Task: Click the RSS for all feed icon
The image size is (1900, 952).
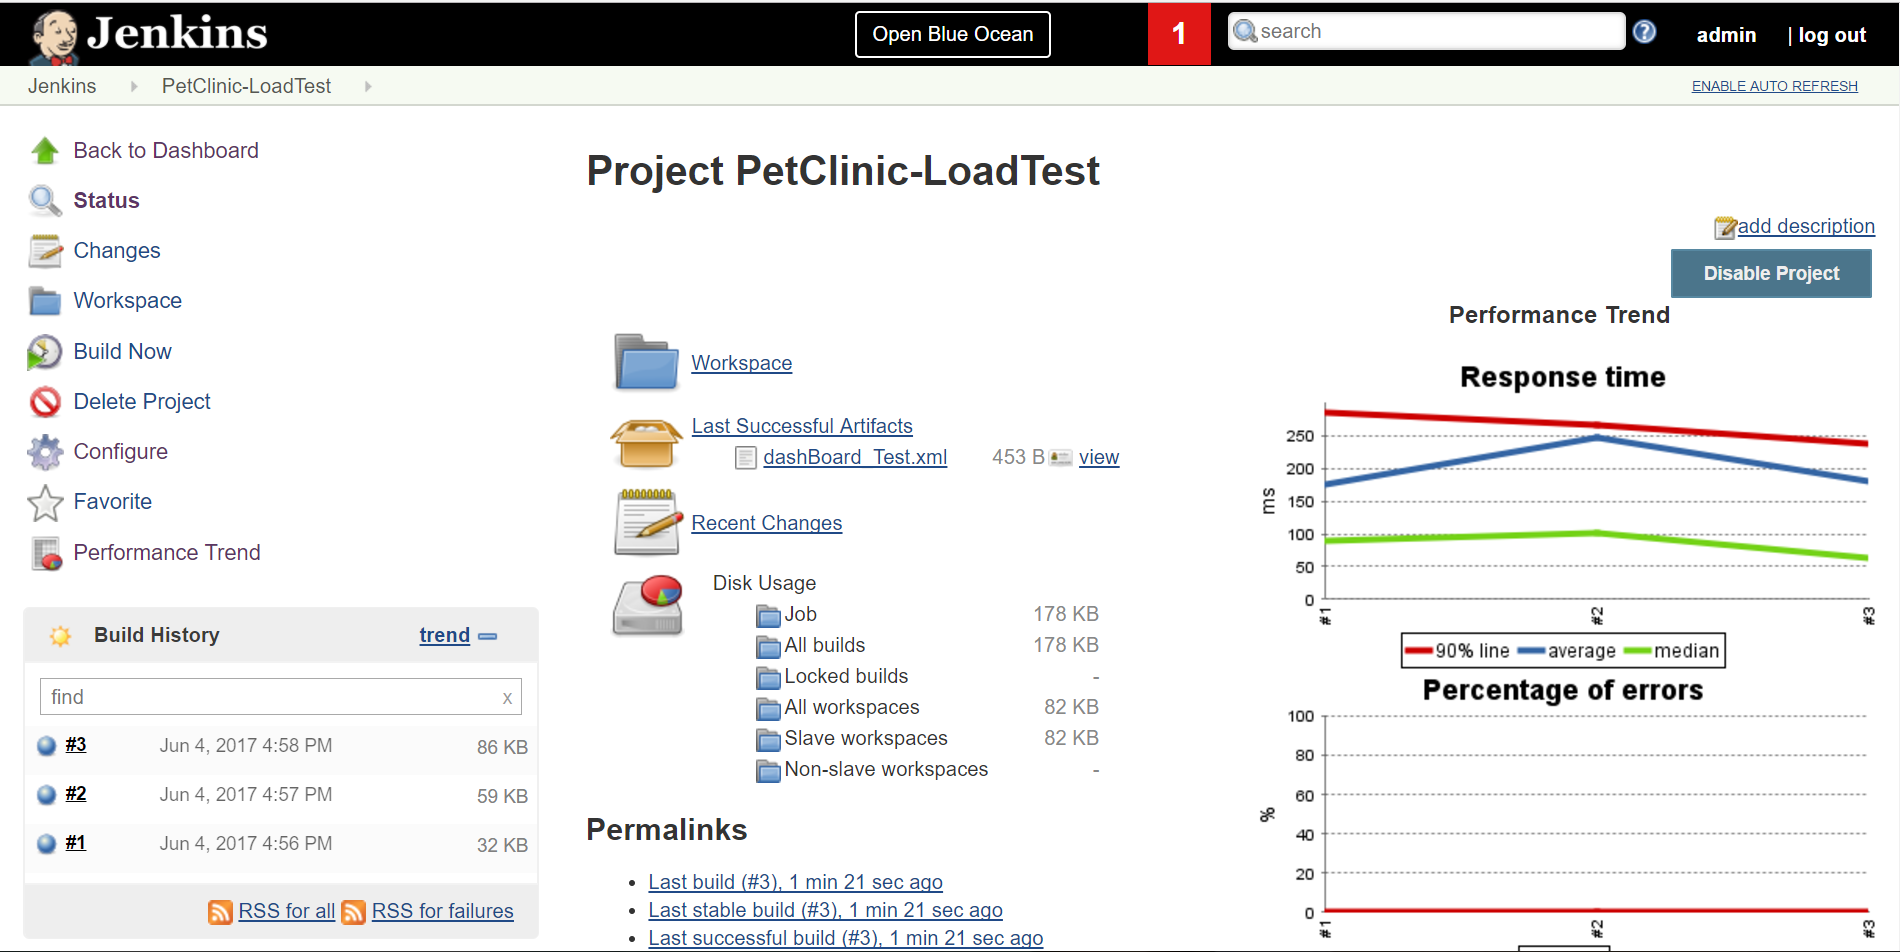Action: pos(220,912)
